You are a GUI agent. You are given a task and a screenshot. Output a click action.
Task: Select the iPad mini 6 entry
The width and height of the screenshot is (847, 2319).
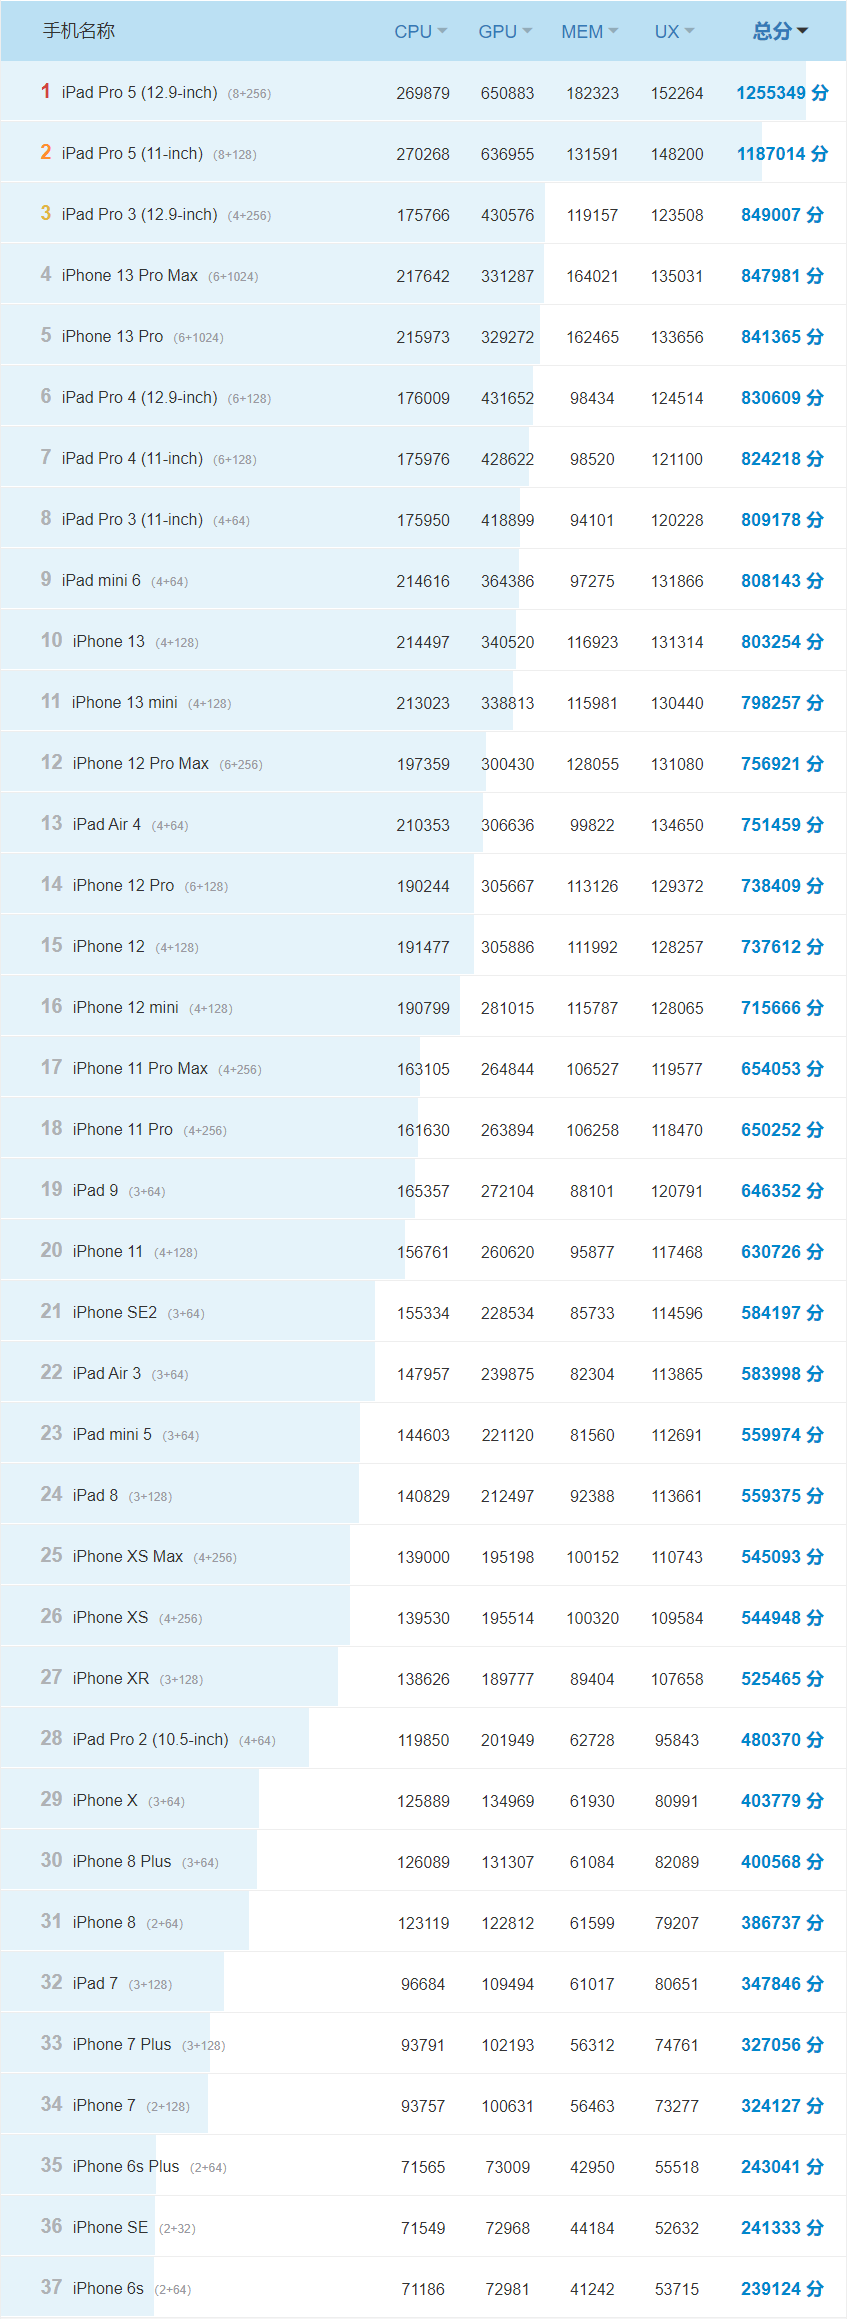pyautogui.click(x=101, y=581)
